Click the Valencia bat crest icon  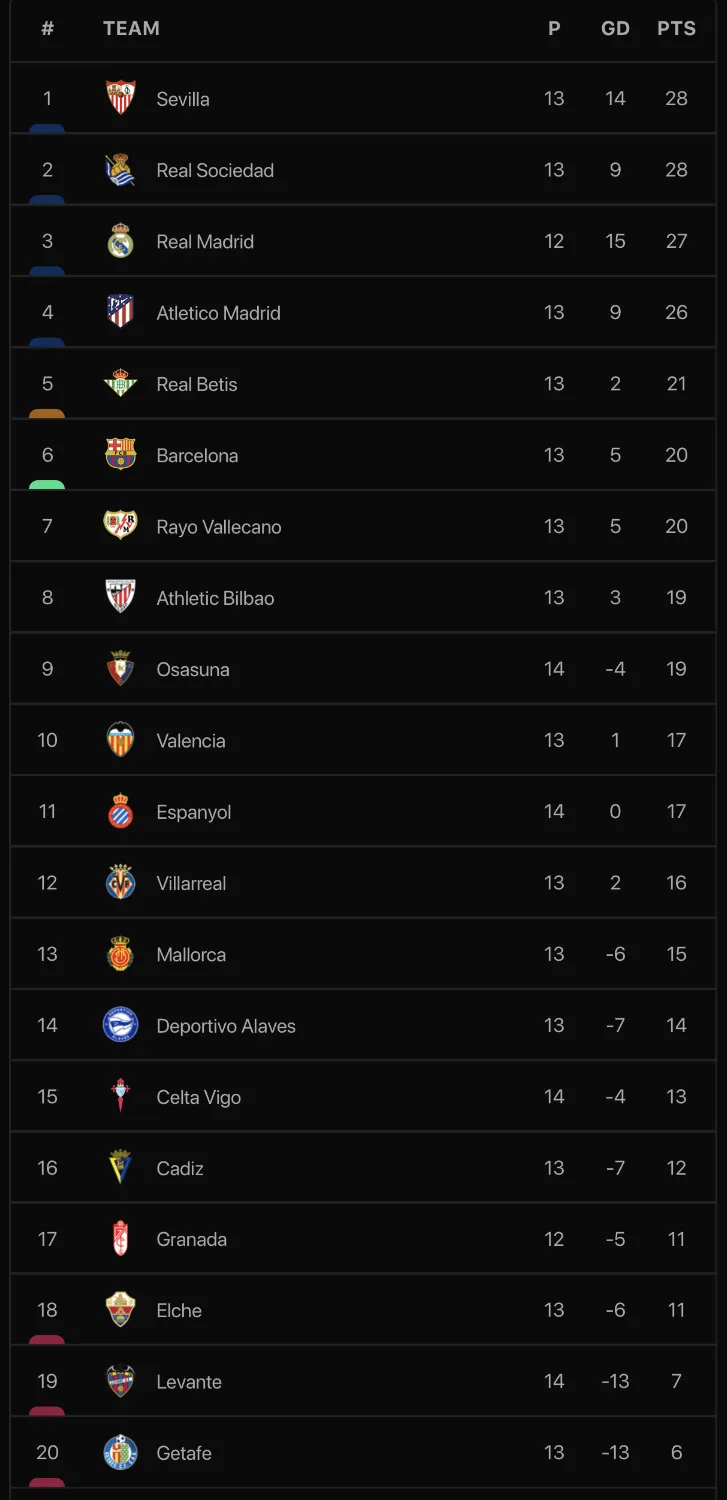pyautogui.click(x=121, y=740)
